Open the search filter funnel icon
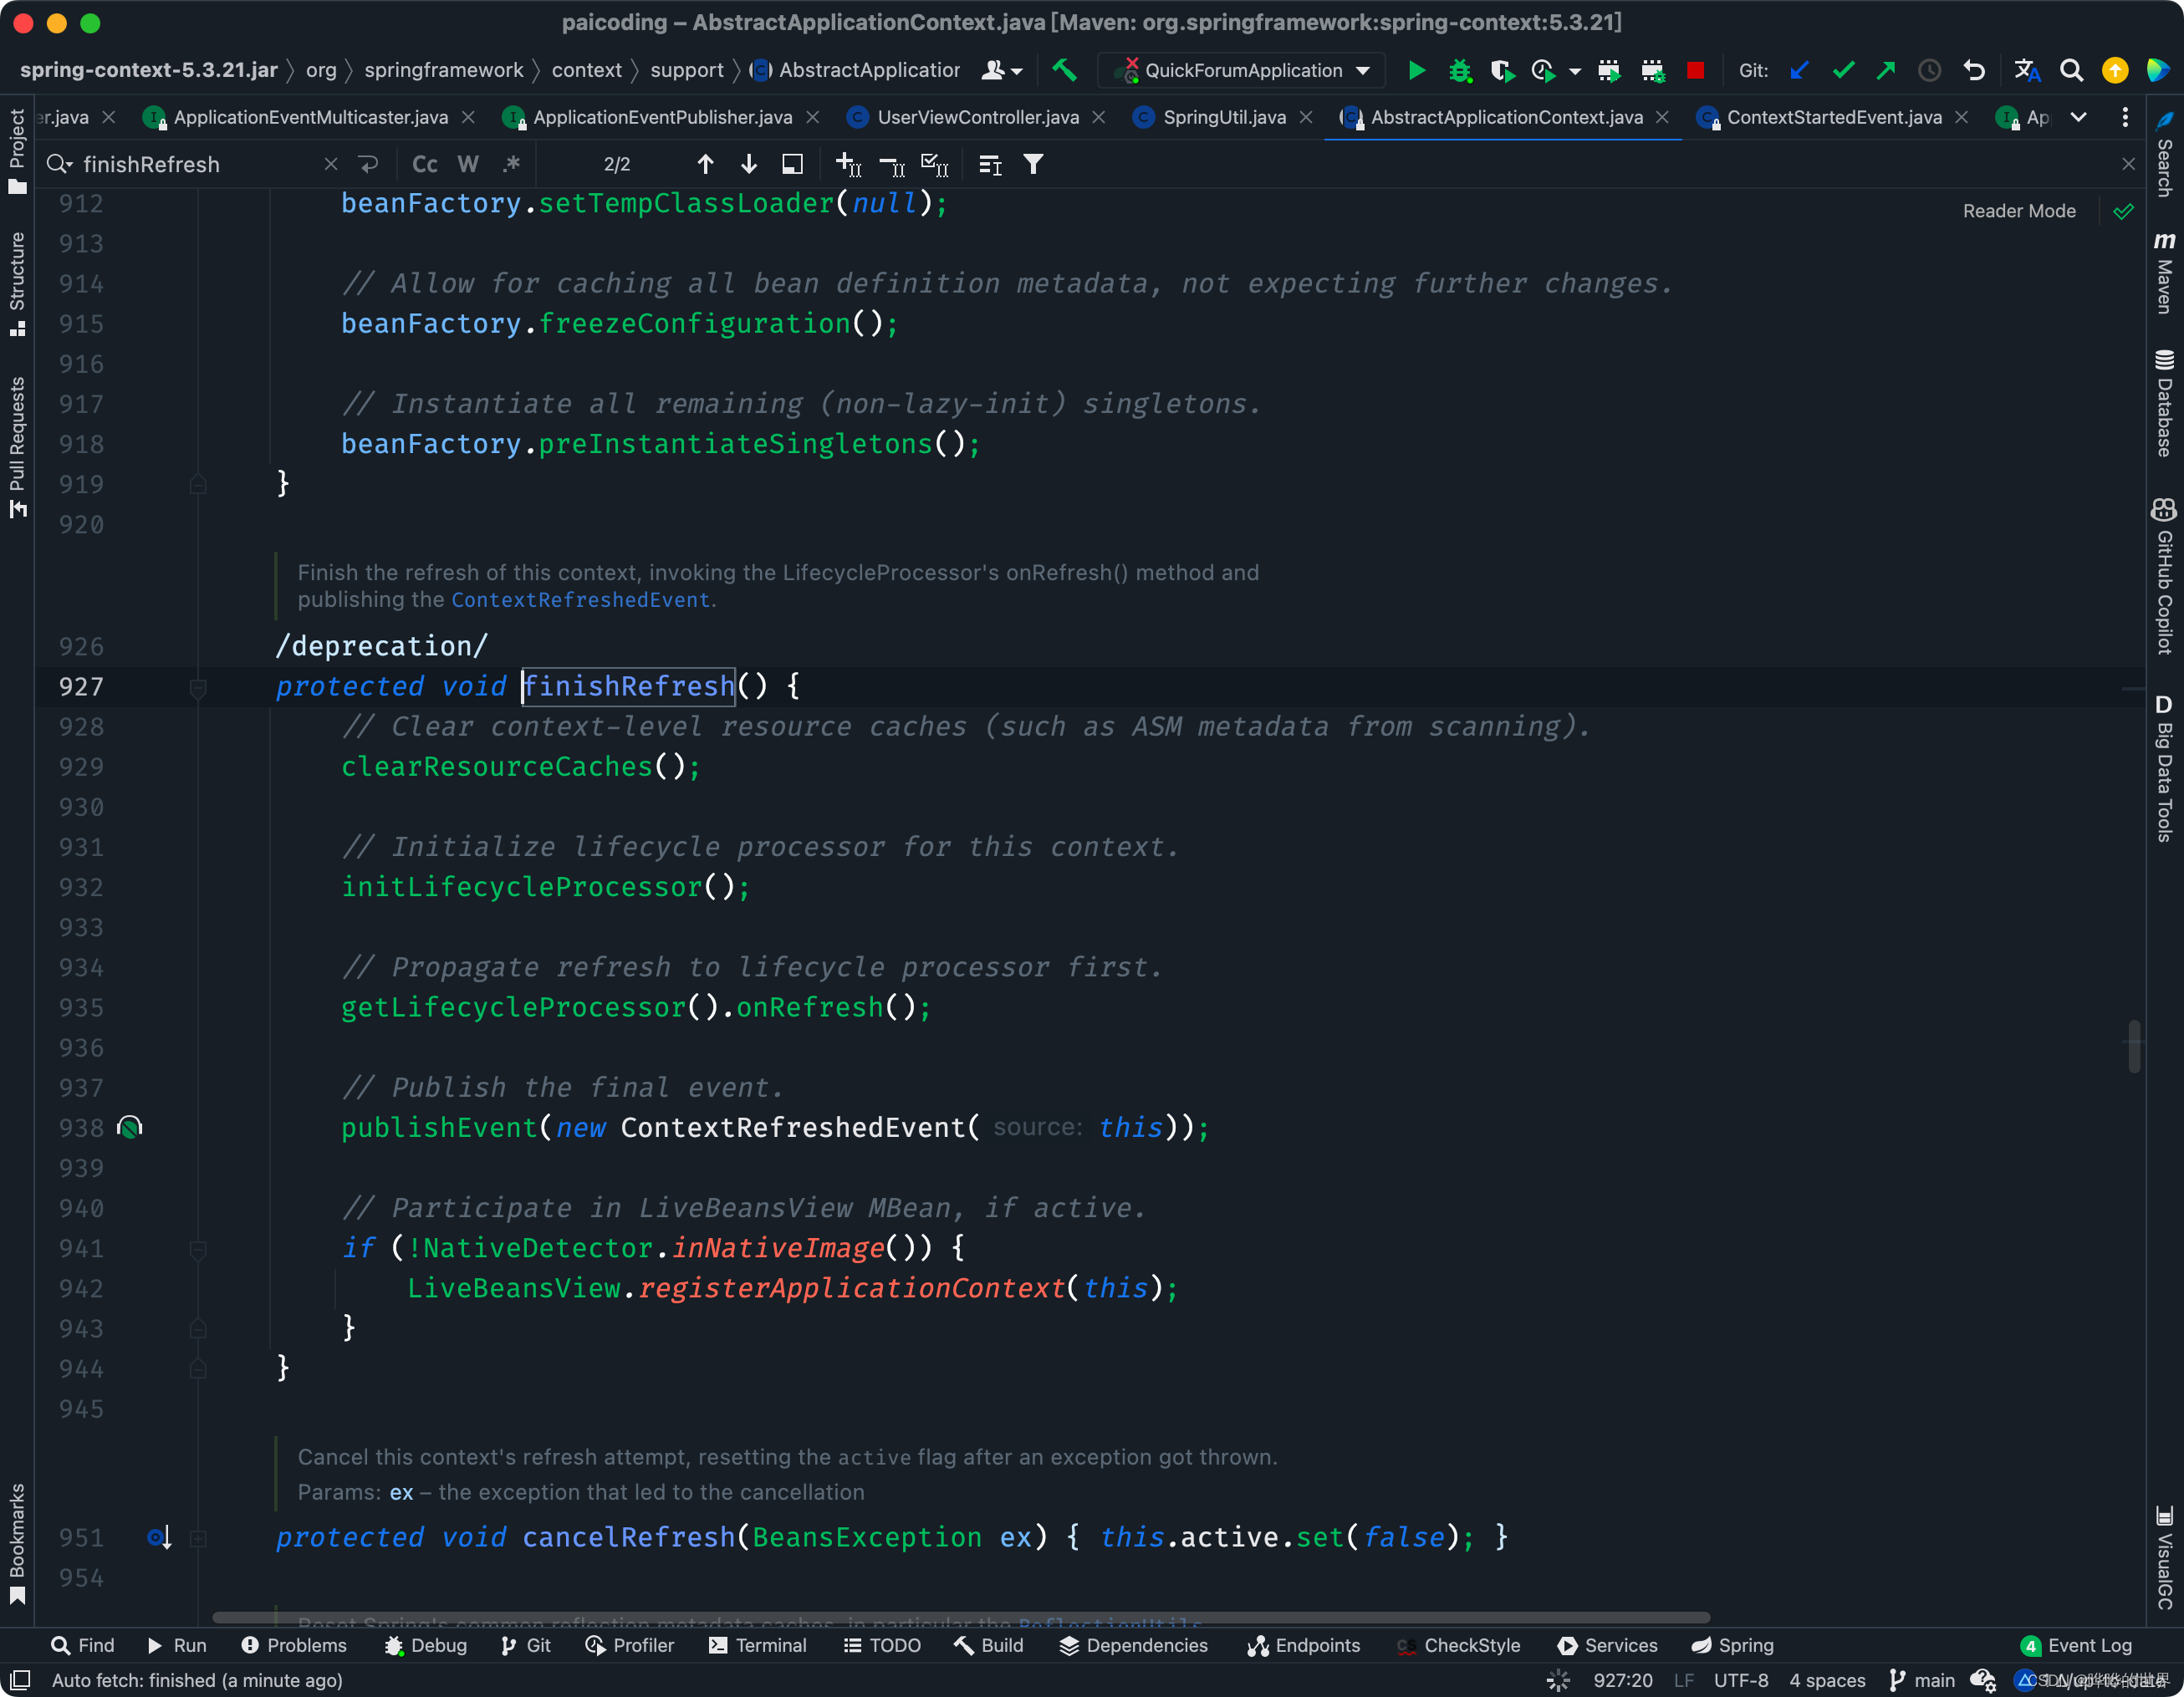 point(1033,164)
